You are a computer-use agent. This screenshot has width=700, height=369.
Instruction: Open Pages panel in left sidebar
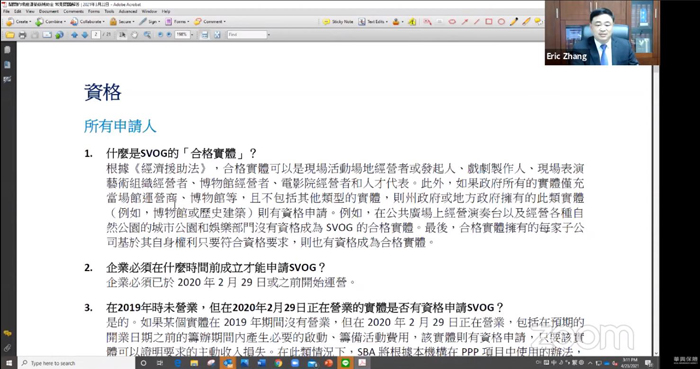[7, 50]
